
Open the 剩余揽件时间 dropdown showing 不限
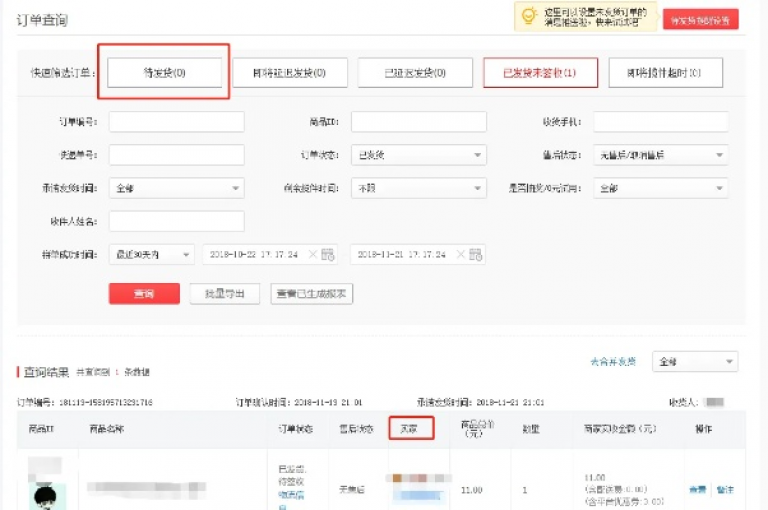419,188
